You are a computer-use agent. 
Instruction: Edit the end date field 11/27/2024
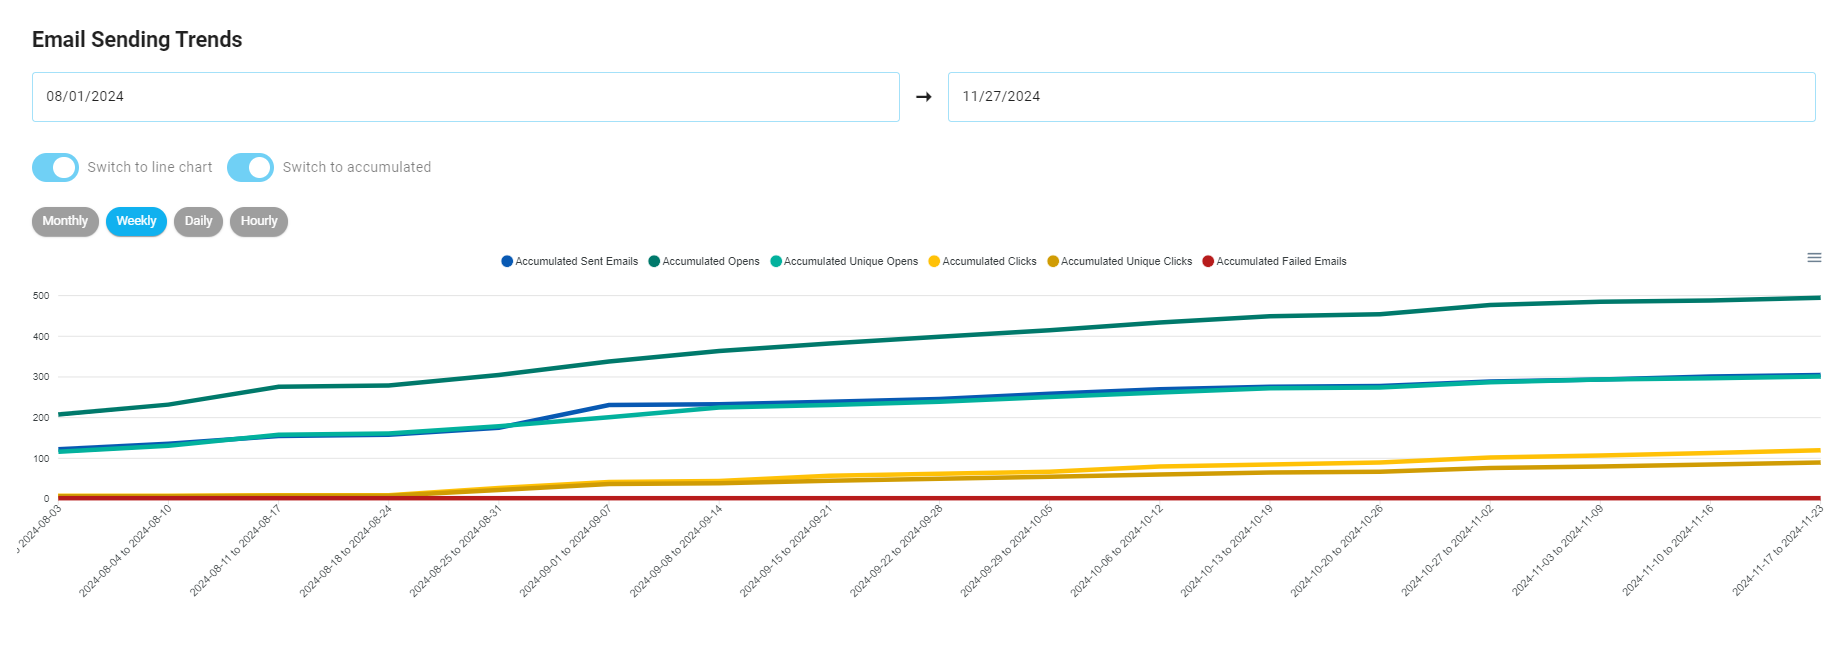pos(1381,97)
